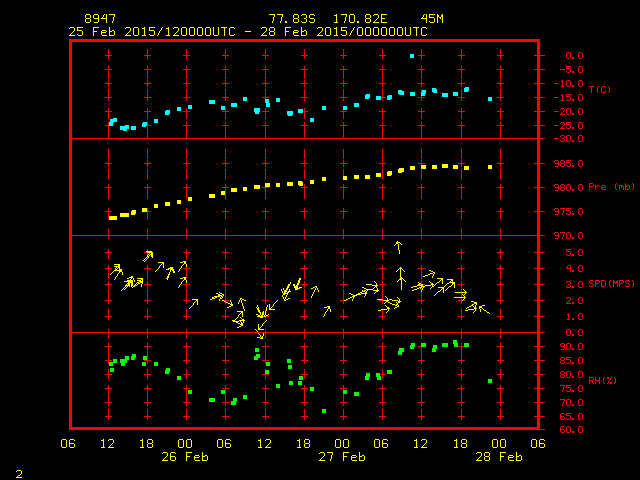640x480 pixels.
Task: Click the 28 Feb date label
Action: [497, 456]
